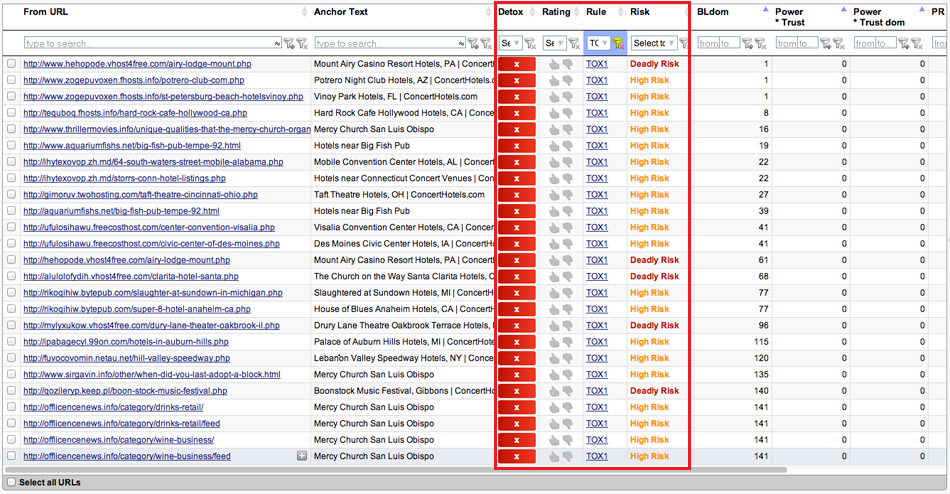The height and width of the screenshot is (494, 950).
Task: Toggle red Detox X for drinks-retail/feed row
Action: [517, 424]
